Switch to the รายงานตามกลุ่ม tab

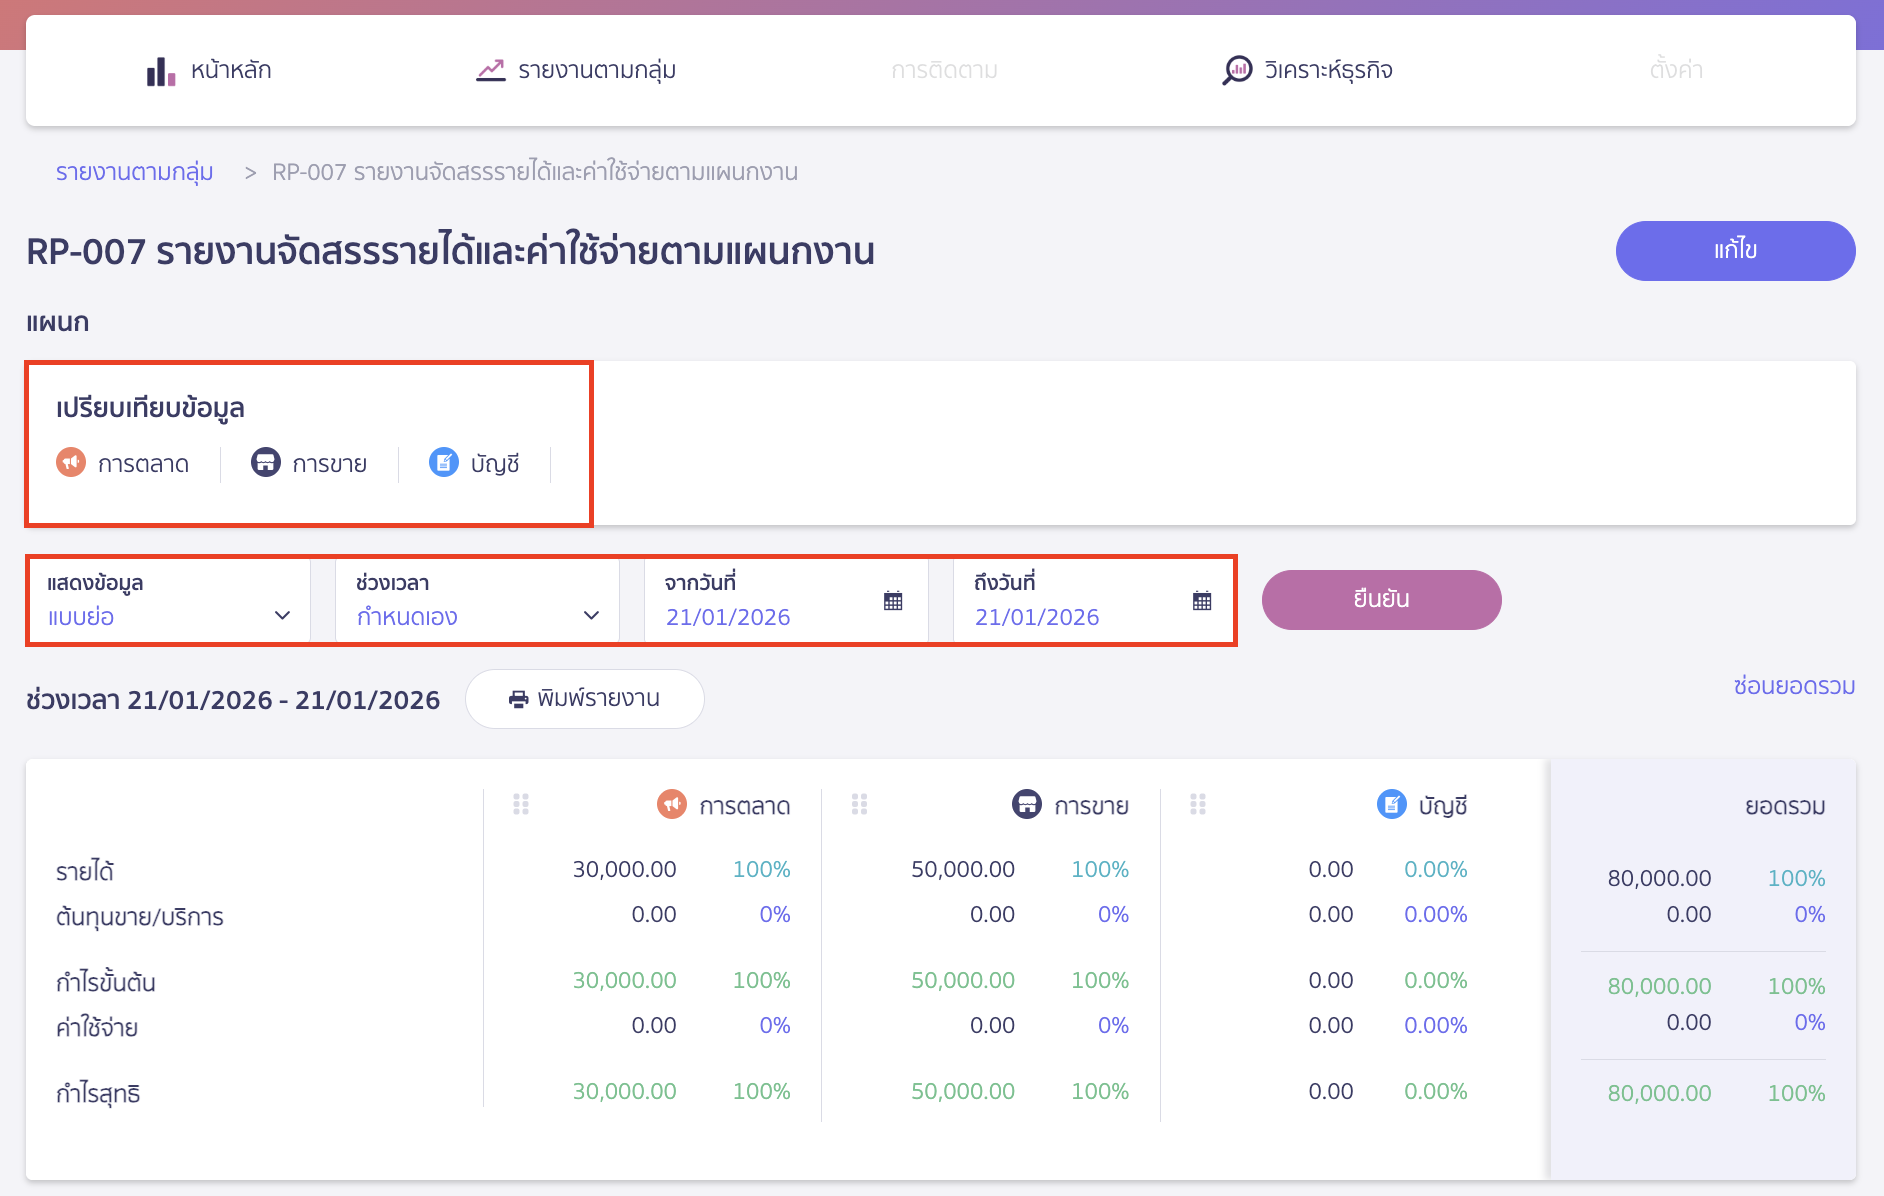click(574, 69)
